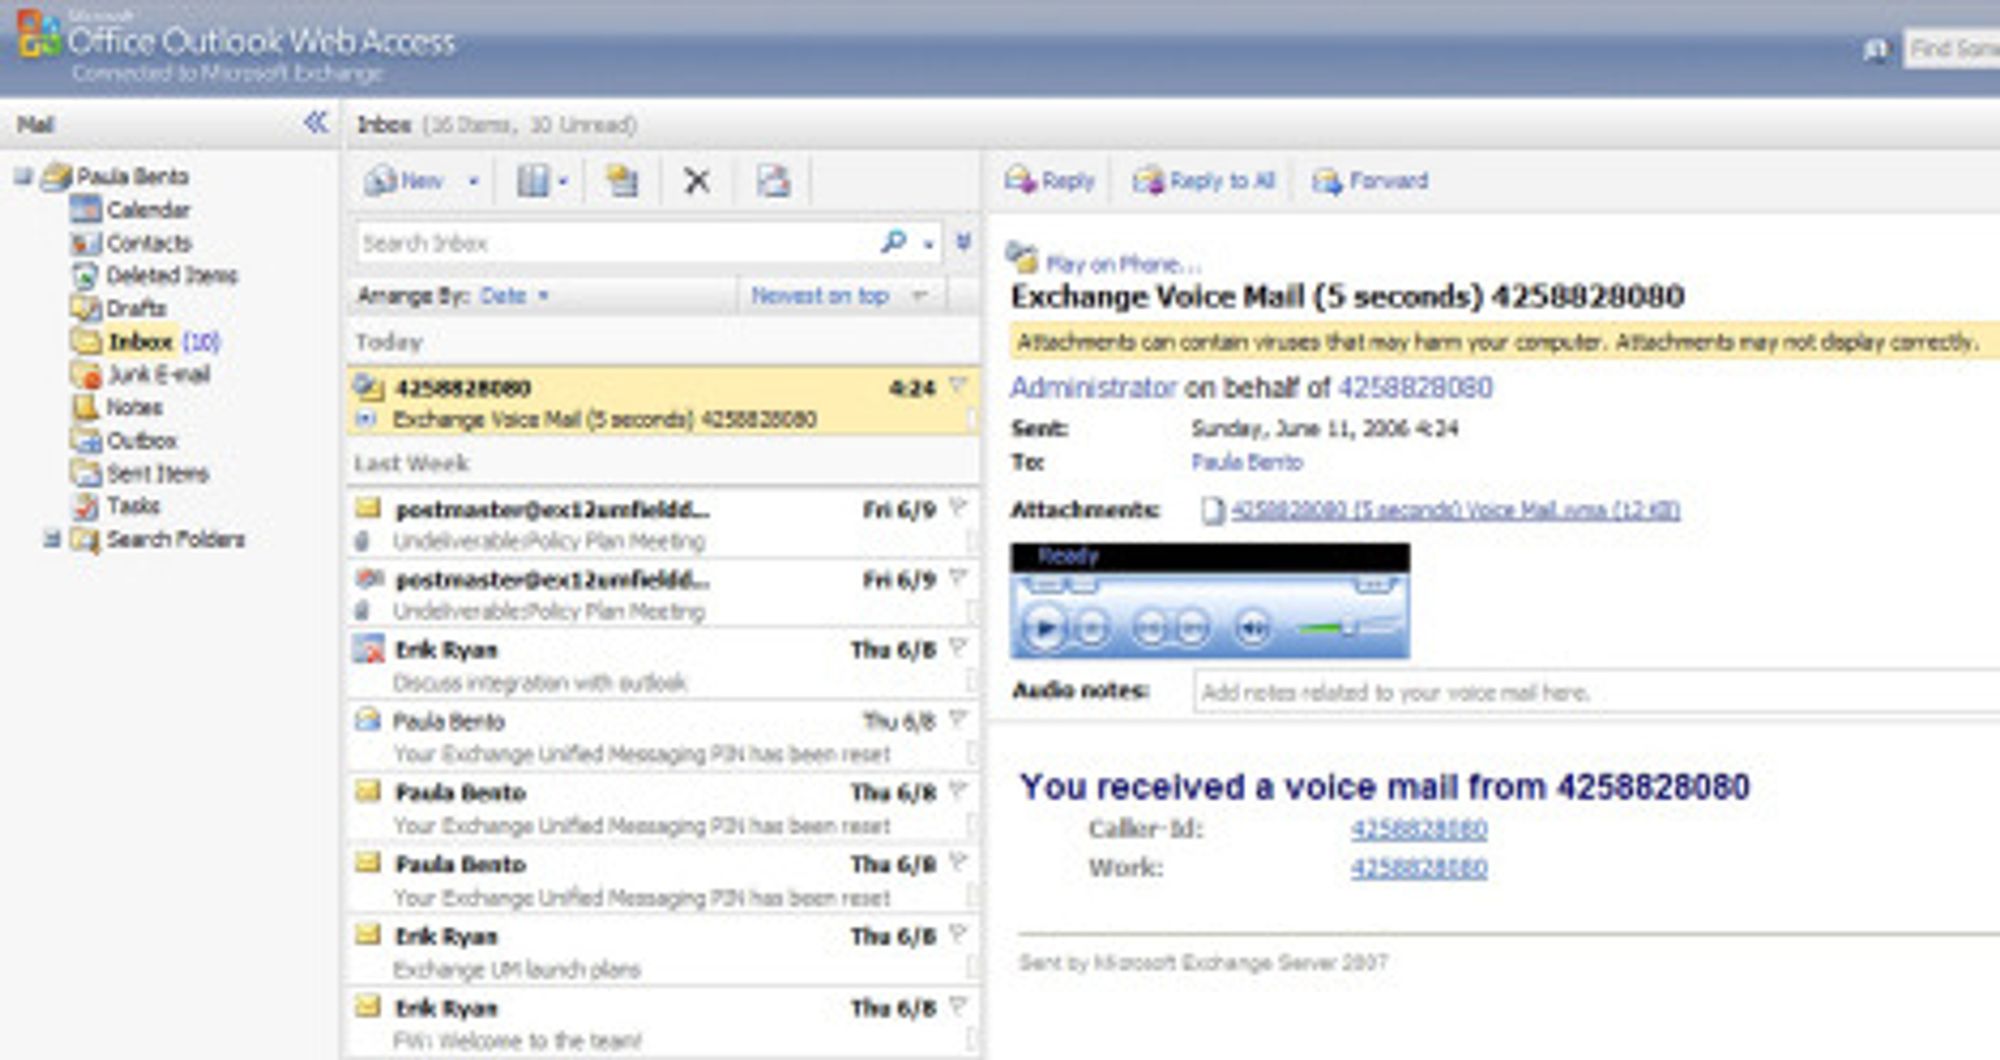Image resolution: width=2000 pixels, height=1060 pixels.
Task: Open the Arrange By Date dropdown
Action: [x=514, y=295]
